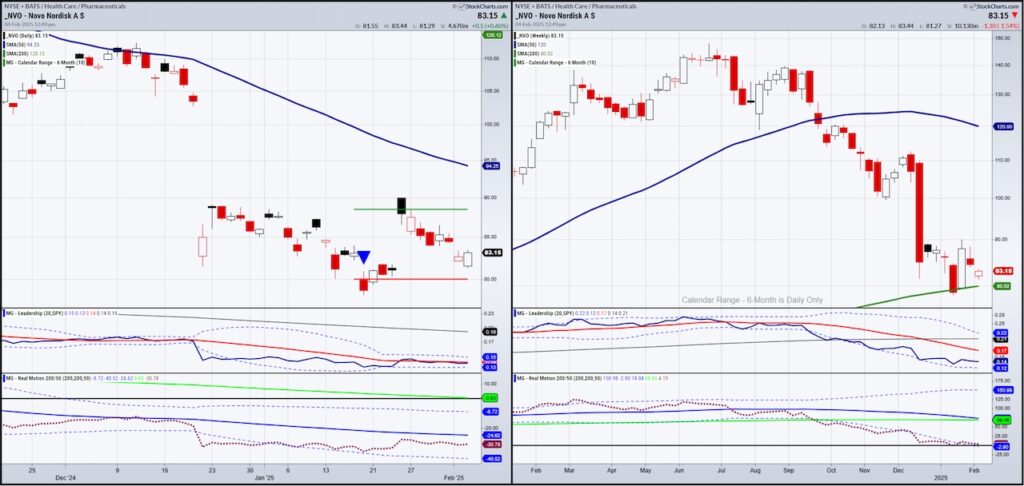
Task: Click the red 0.17 tag in weekly Leadership panel
Action: (1001, 350)
